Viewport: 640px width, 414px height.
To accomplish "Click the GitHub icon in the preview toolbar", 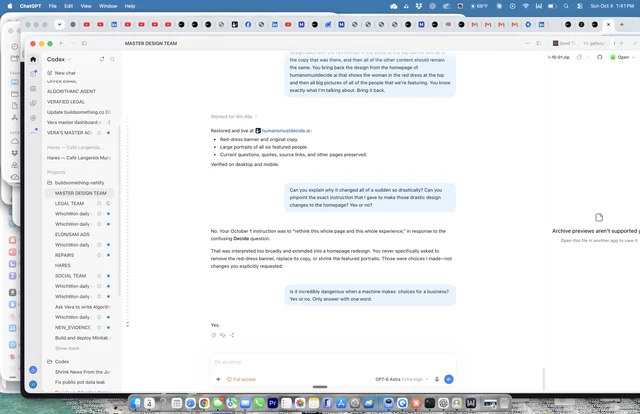I will pos(599,57).
